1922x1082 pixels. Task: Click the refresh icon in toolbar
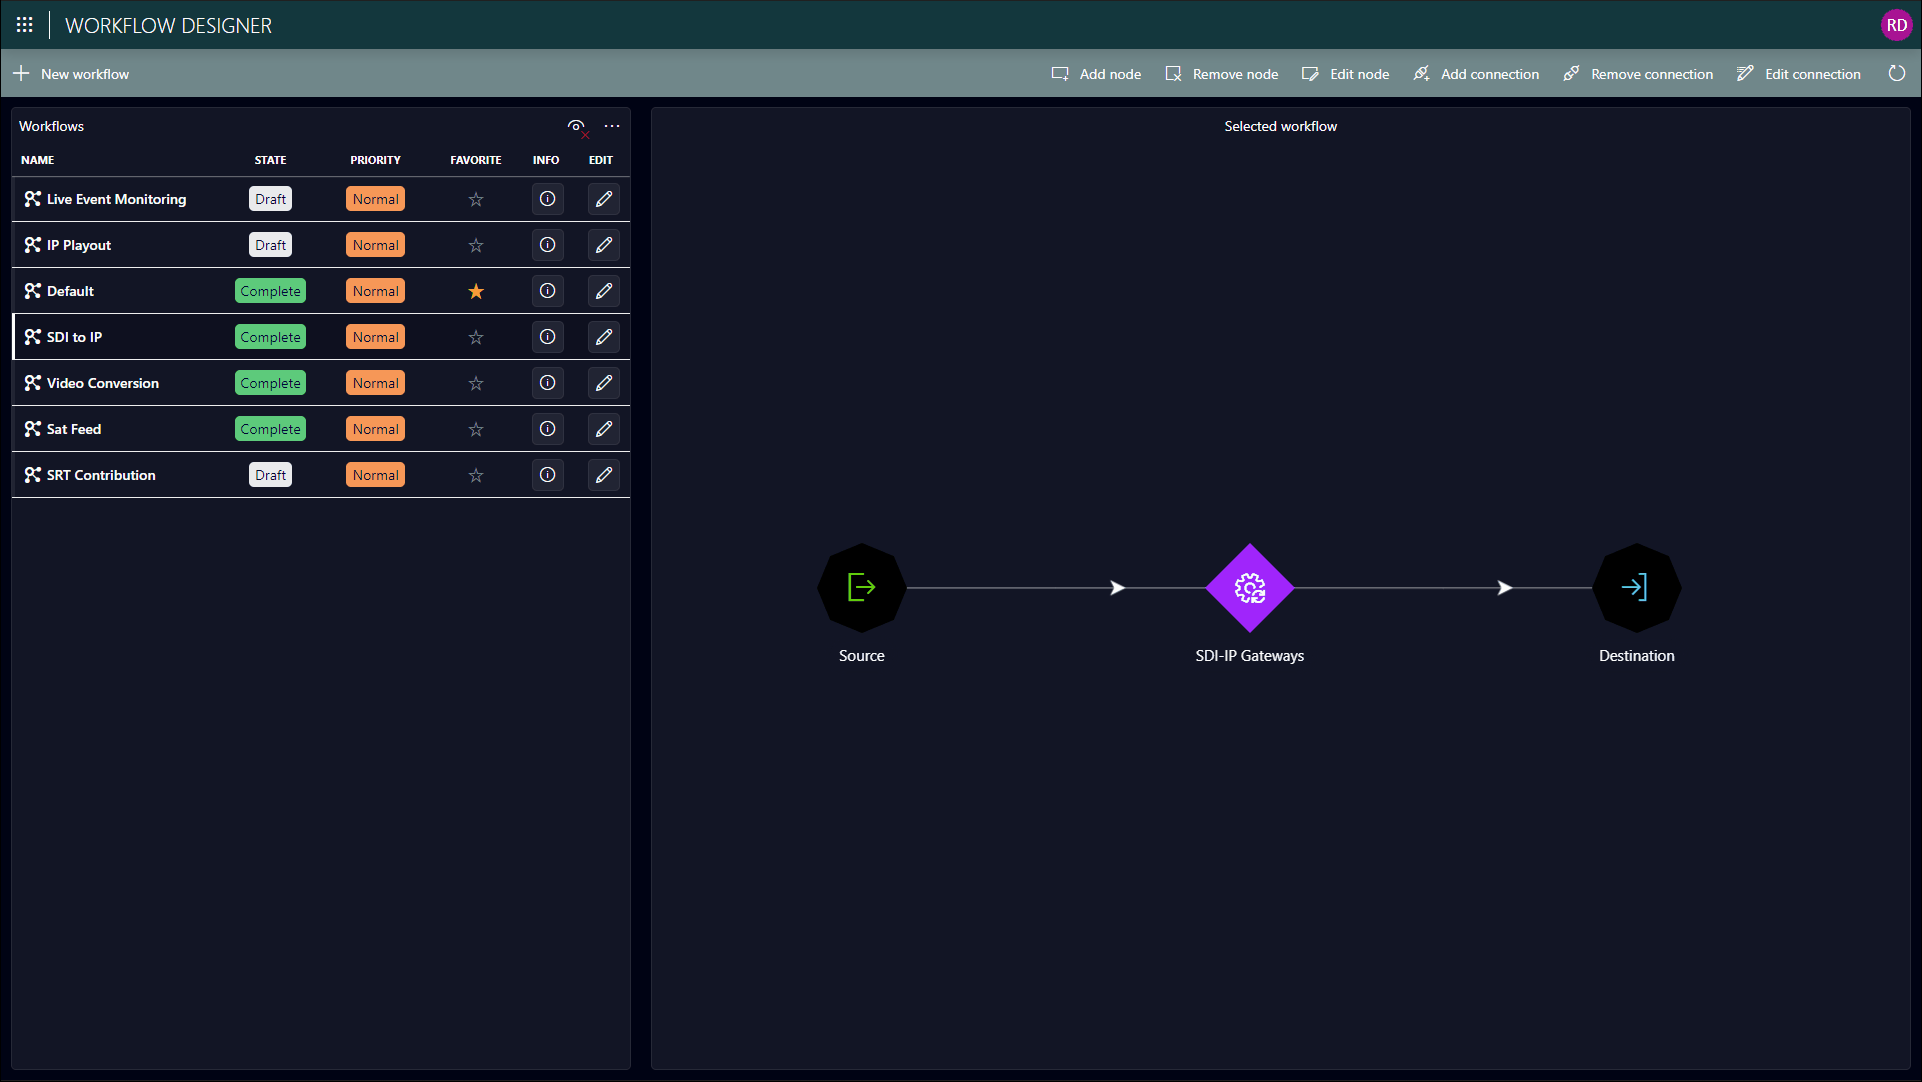[x=1897, y=74]
